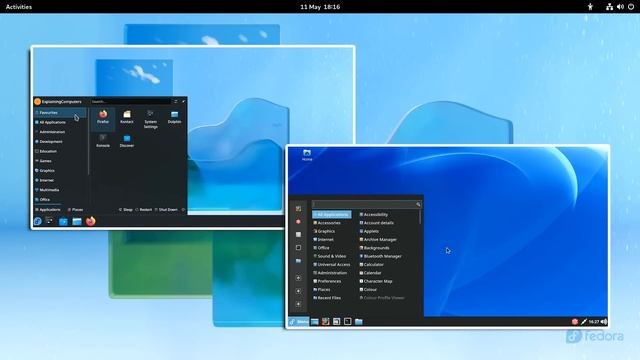640x360 pixels.
Task: Select Favourites category in KDE launcher
Action: pos(60,113)
